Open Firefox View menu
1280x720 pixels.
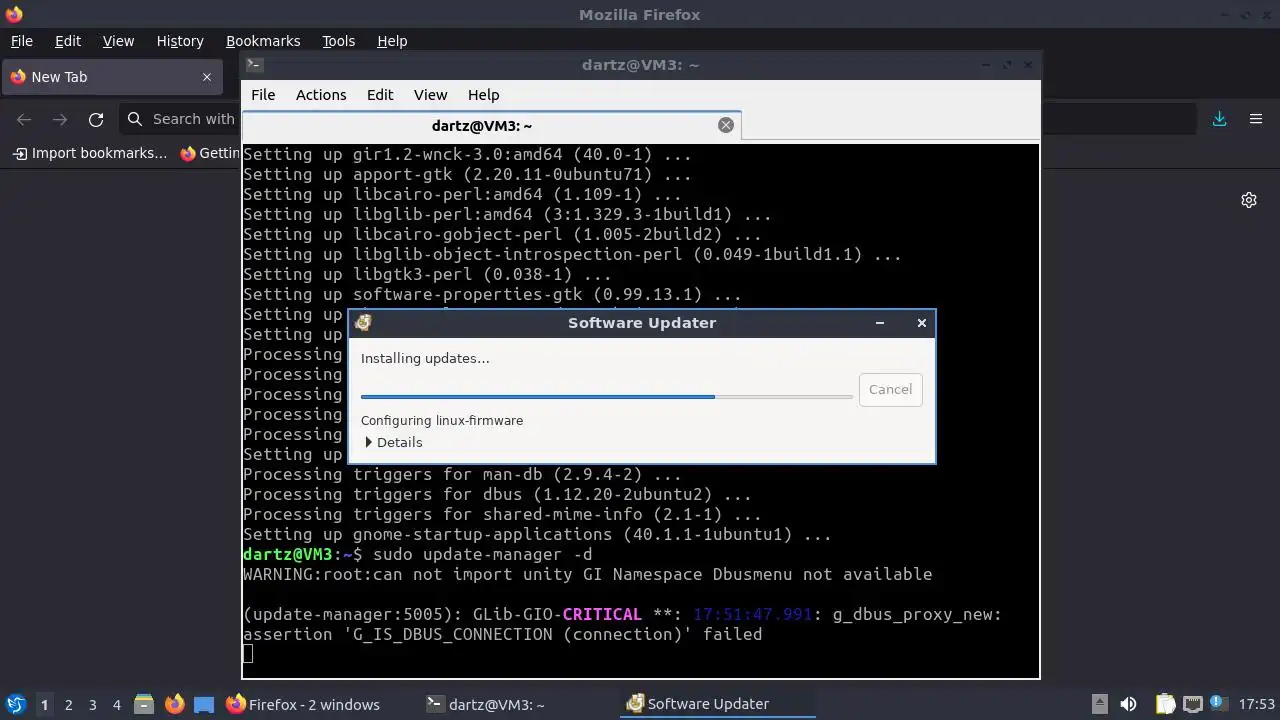tap(118, 41)
